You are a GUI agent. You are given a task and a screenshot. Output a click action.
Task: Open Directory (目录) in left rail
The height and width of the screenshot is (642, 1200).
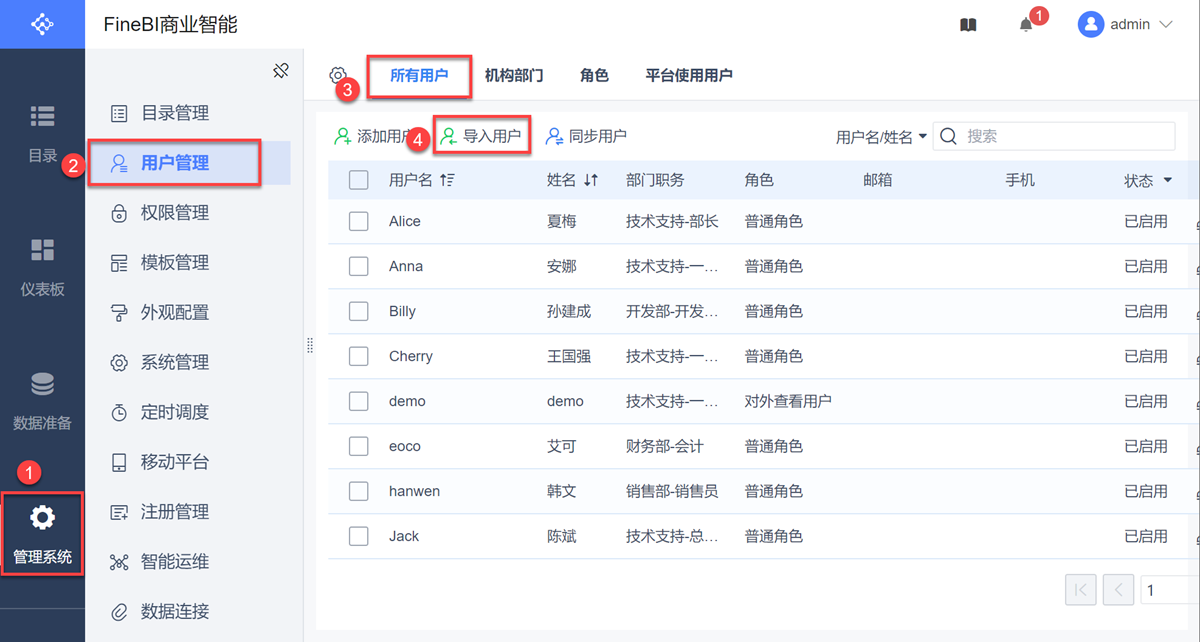click(42, 132)
